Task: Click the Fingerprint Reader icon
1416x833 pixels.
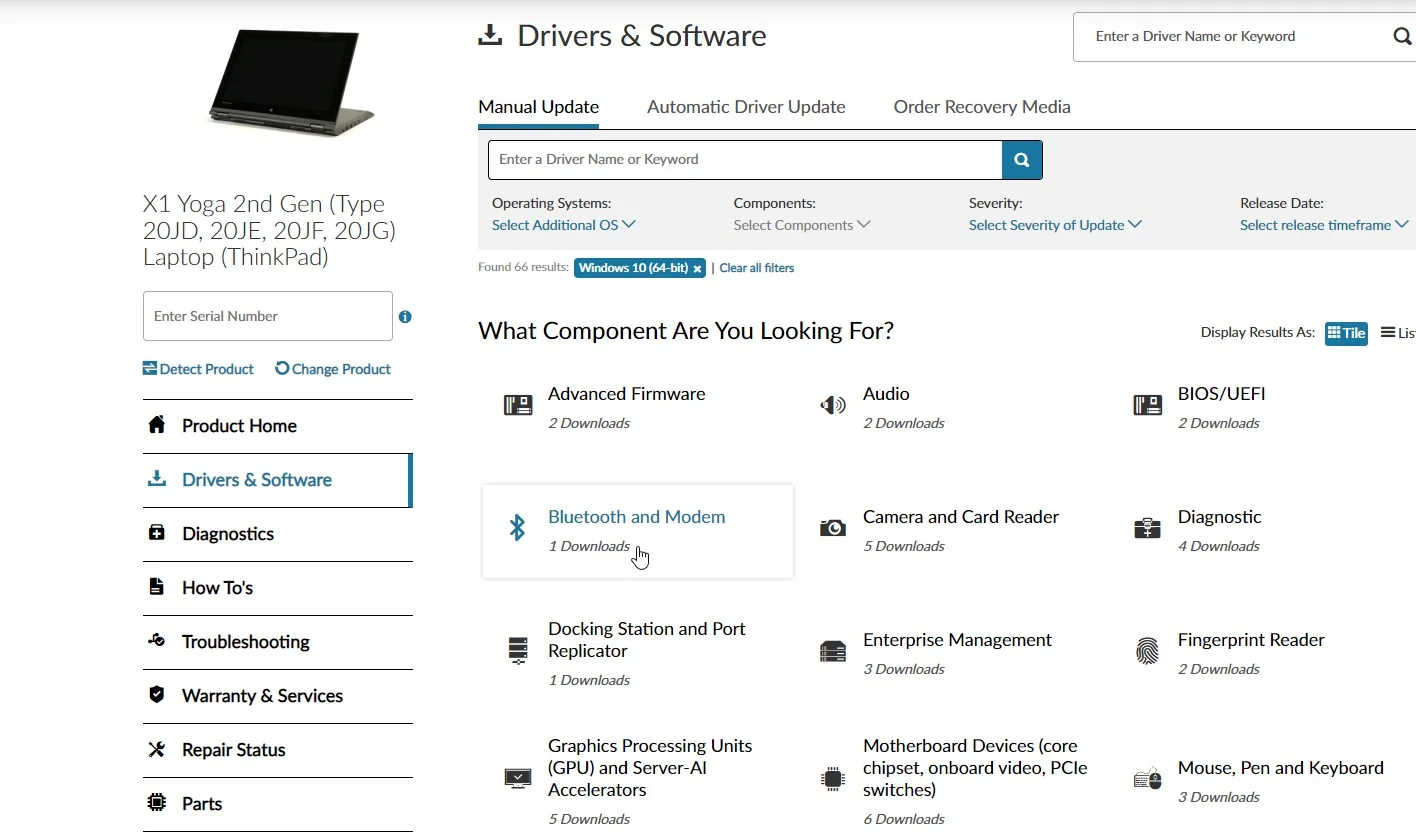Action: pyautogui.click(x=1147, y=651)
